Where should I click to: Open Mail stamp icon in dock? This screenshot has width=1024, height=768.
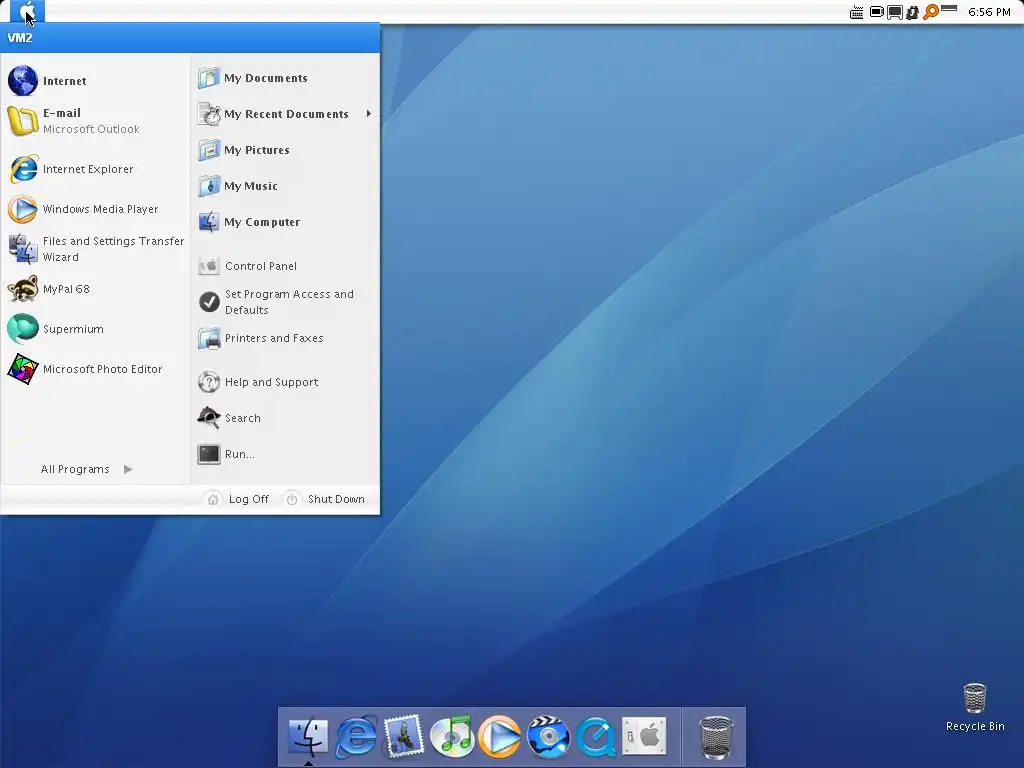click(404, 736)
